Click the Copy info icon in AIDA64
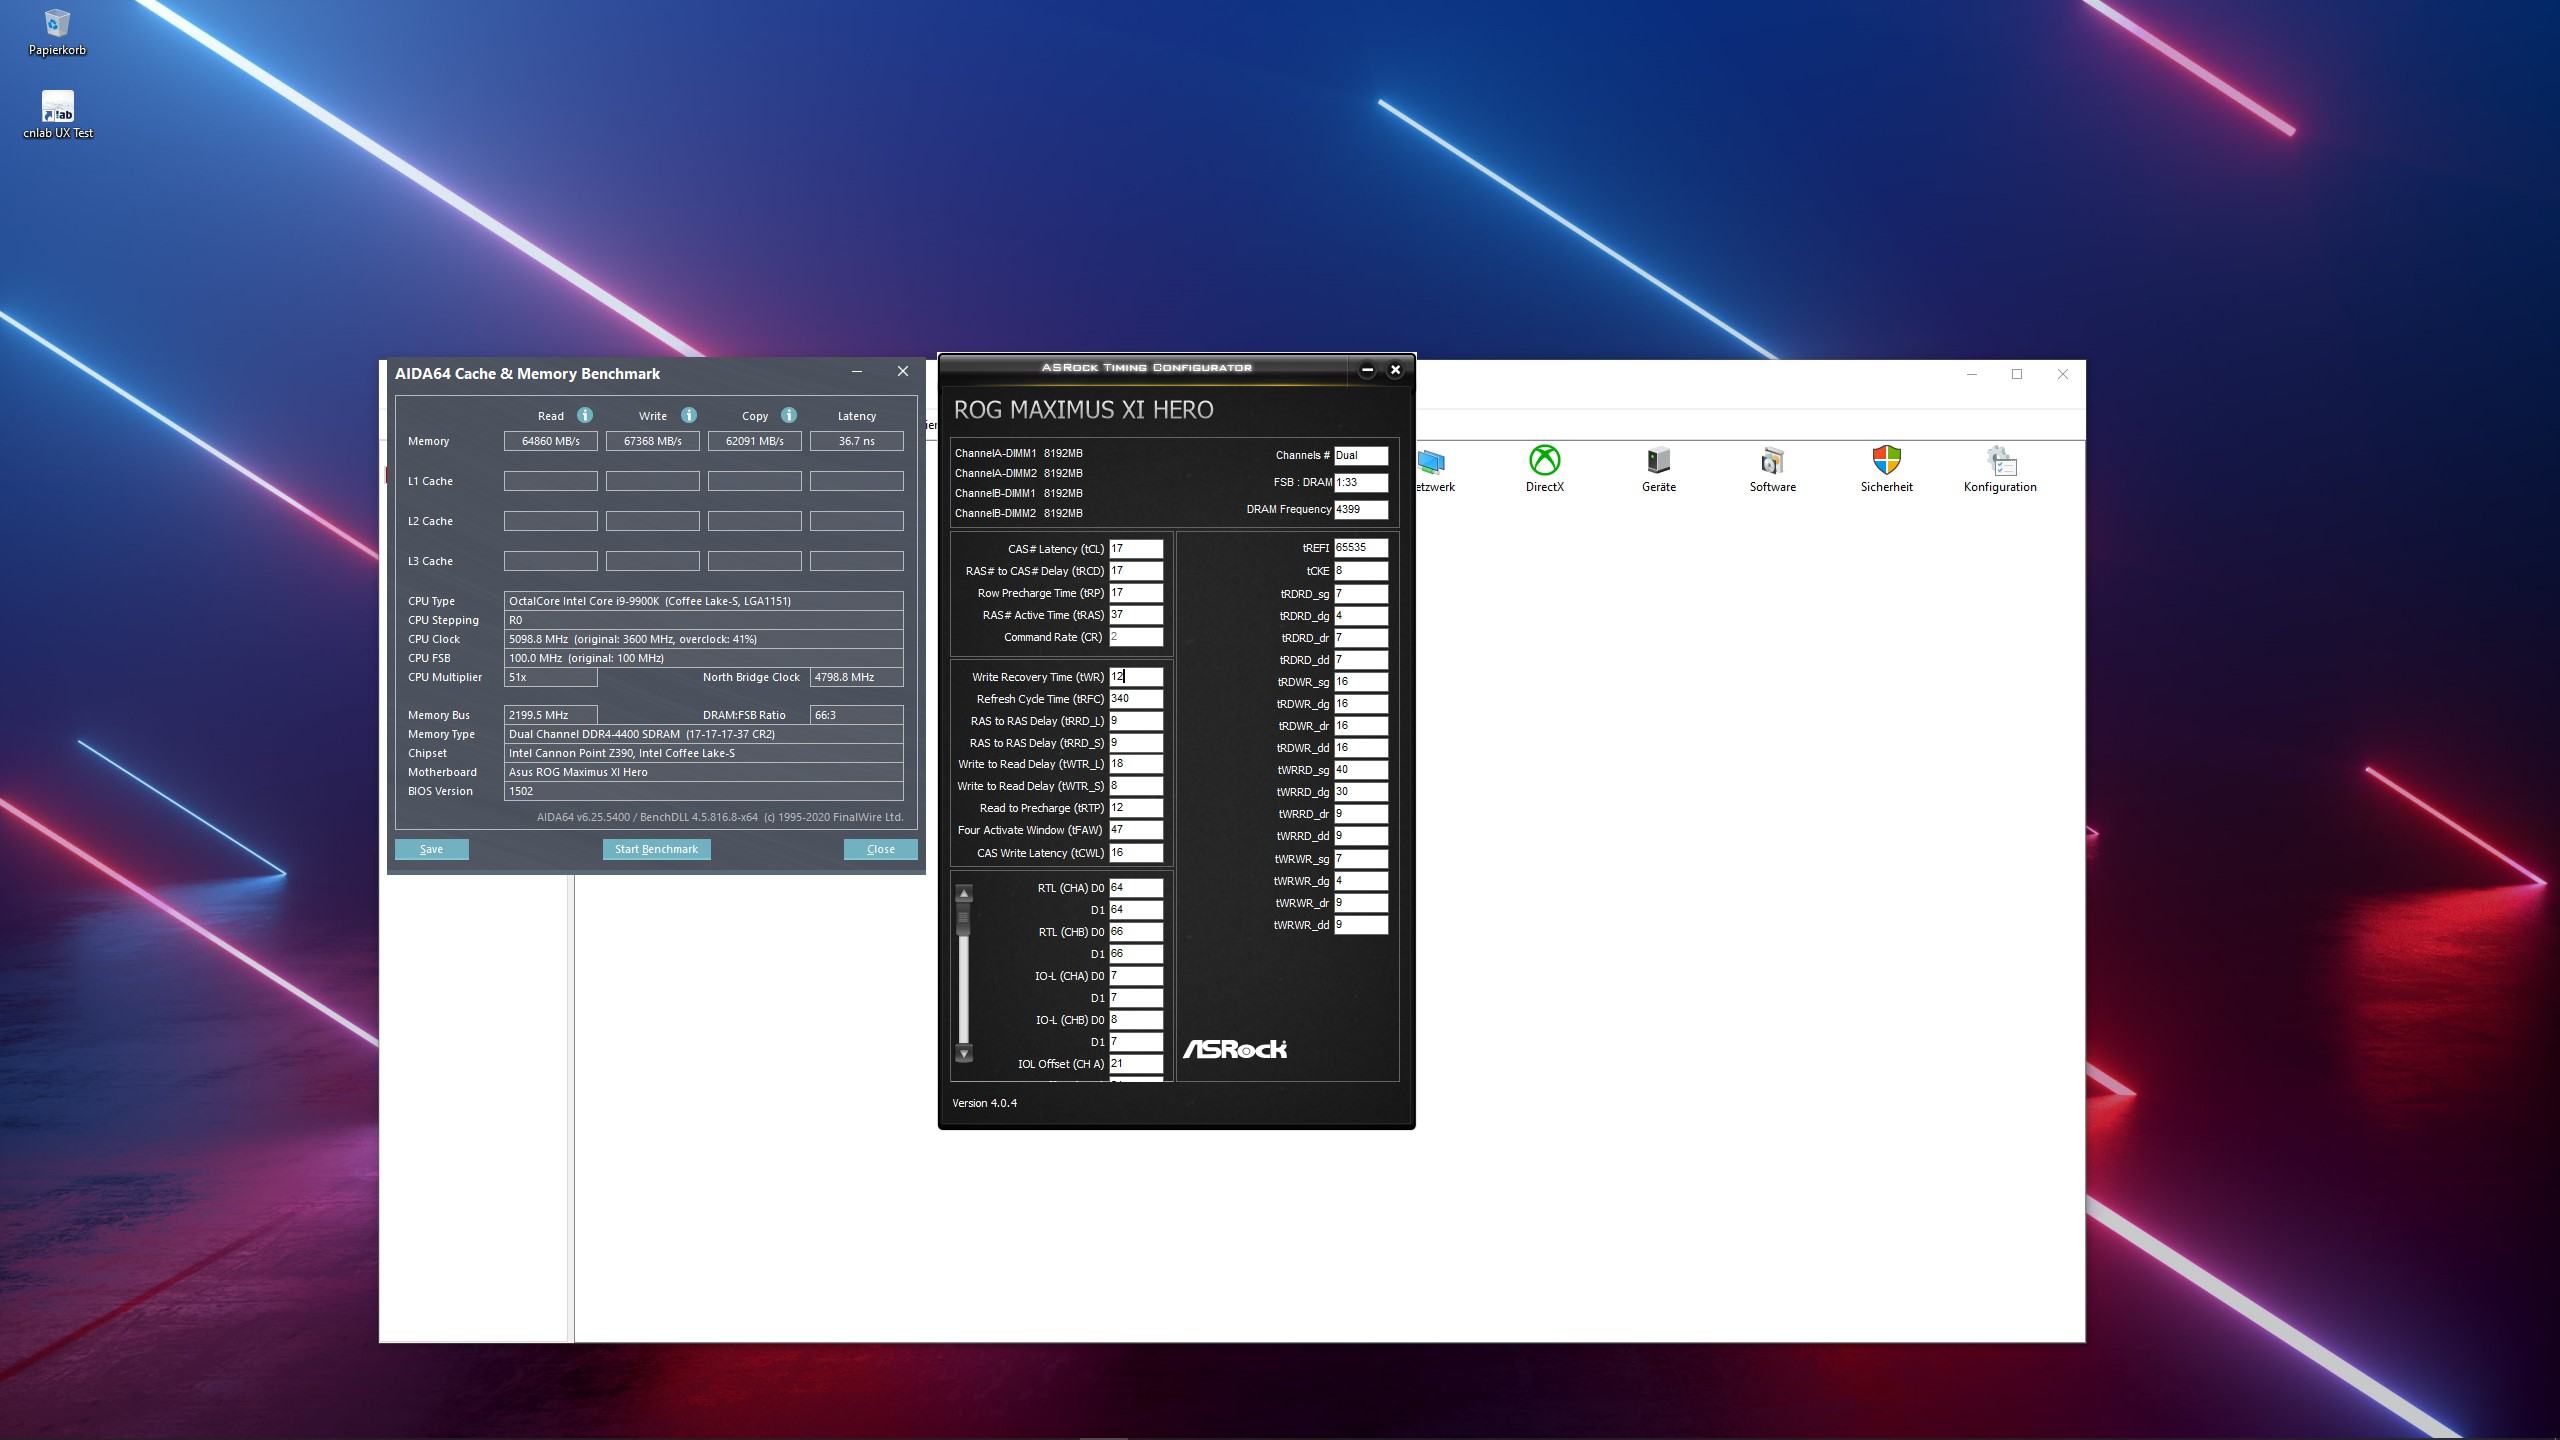2560x1440 pixels. 789,415
